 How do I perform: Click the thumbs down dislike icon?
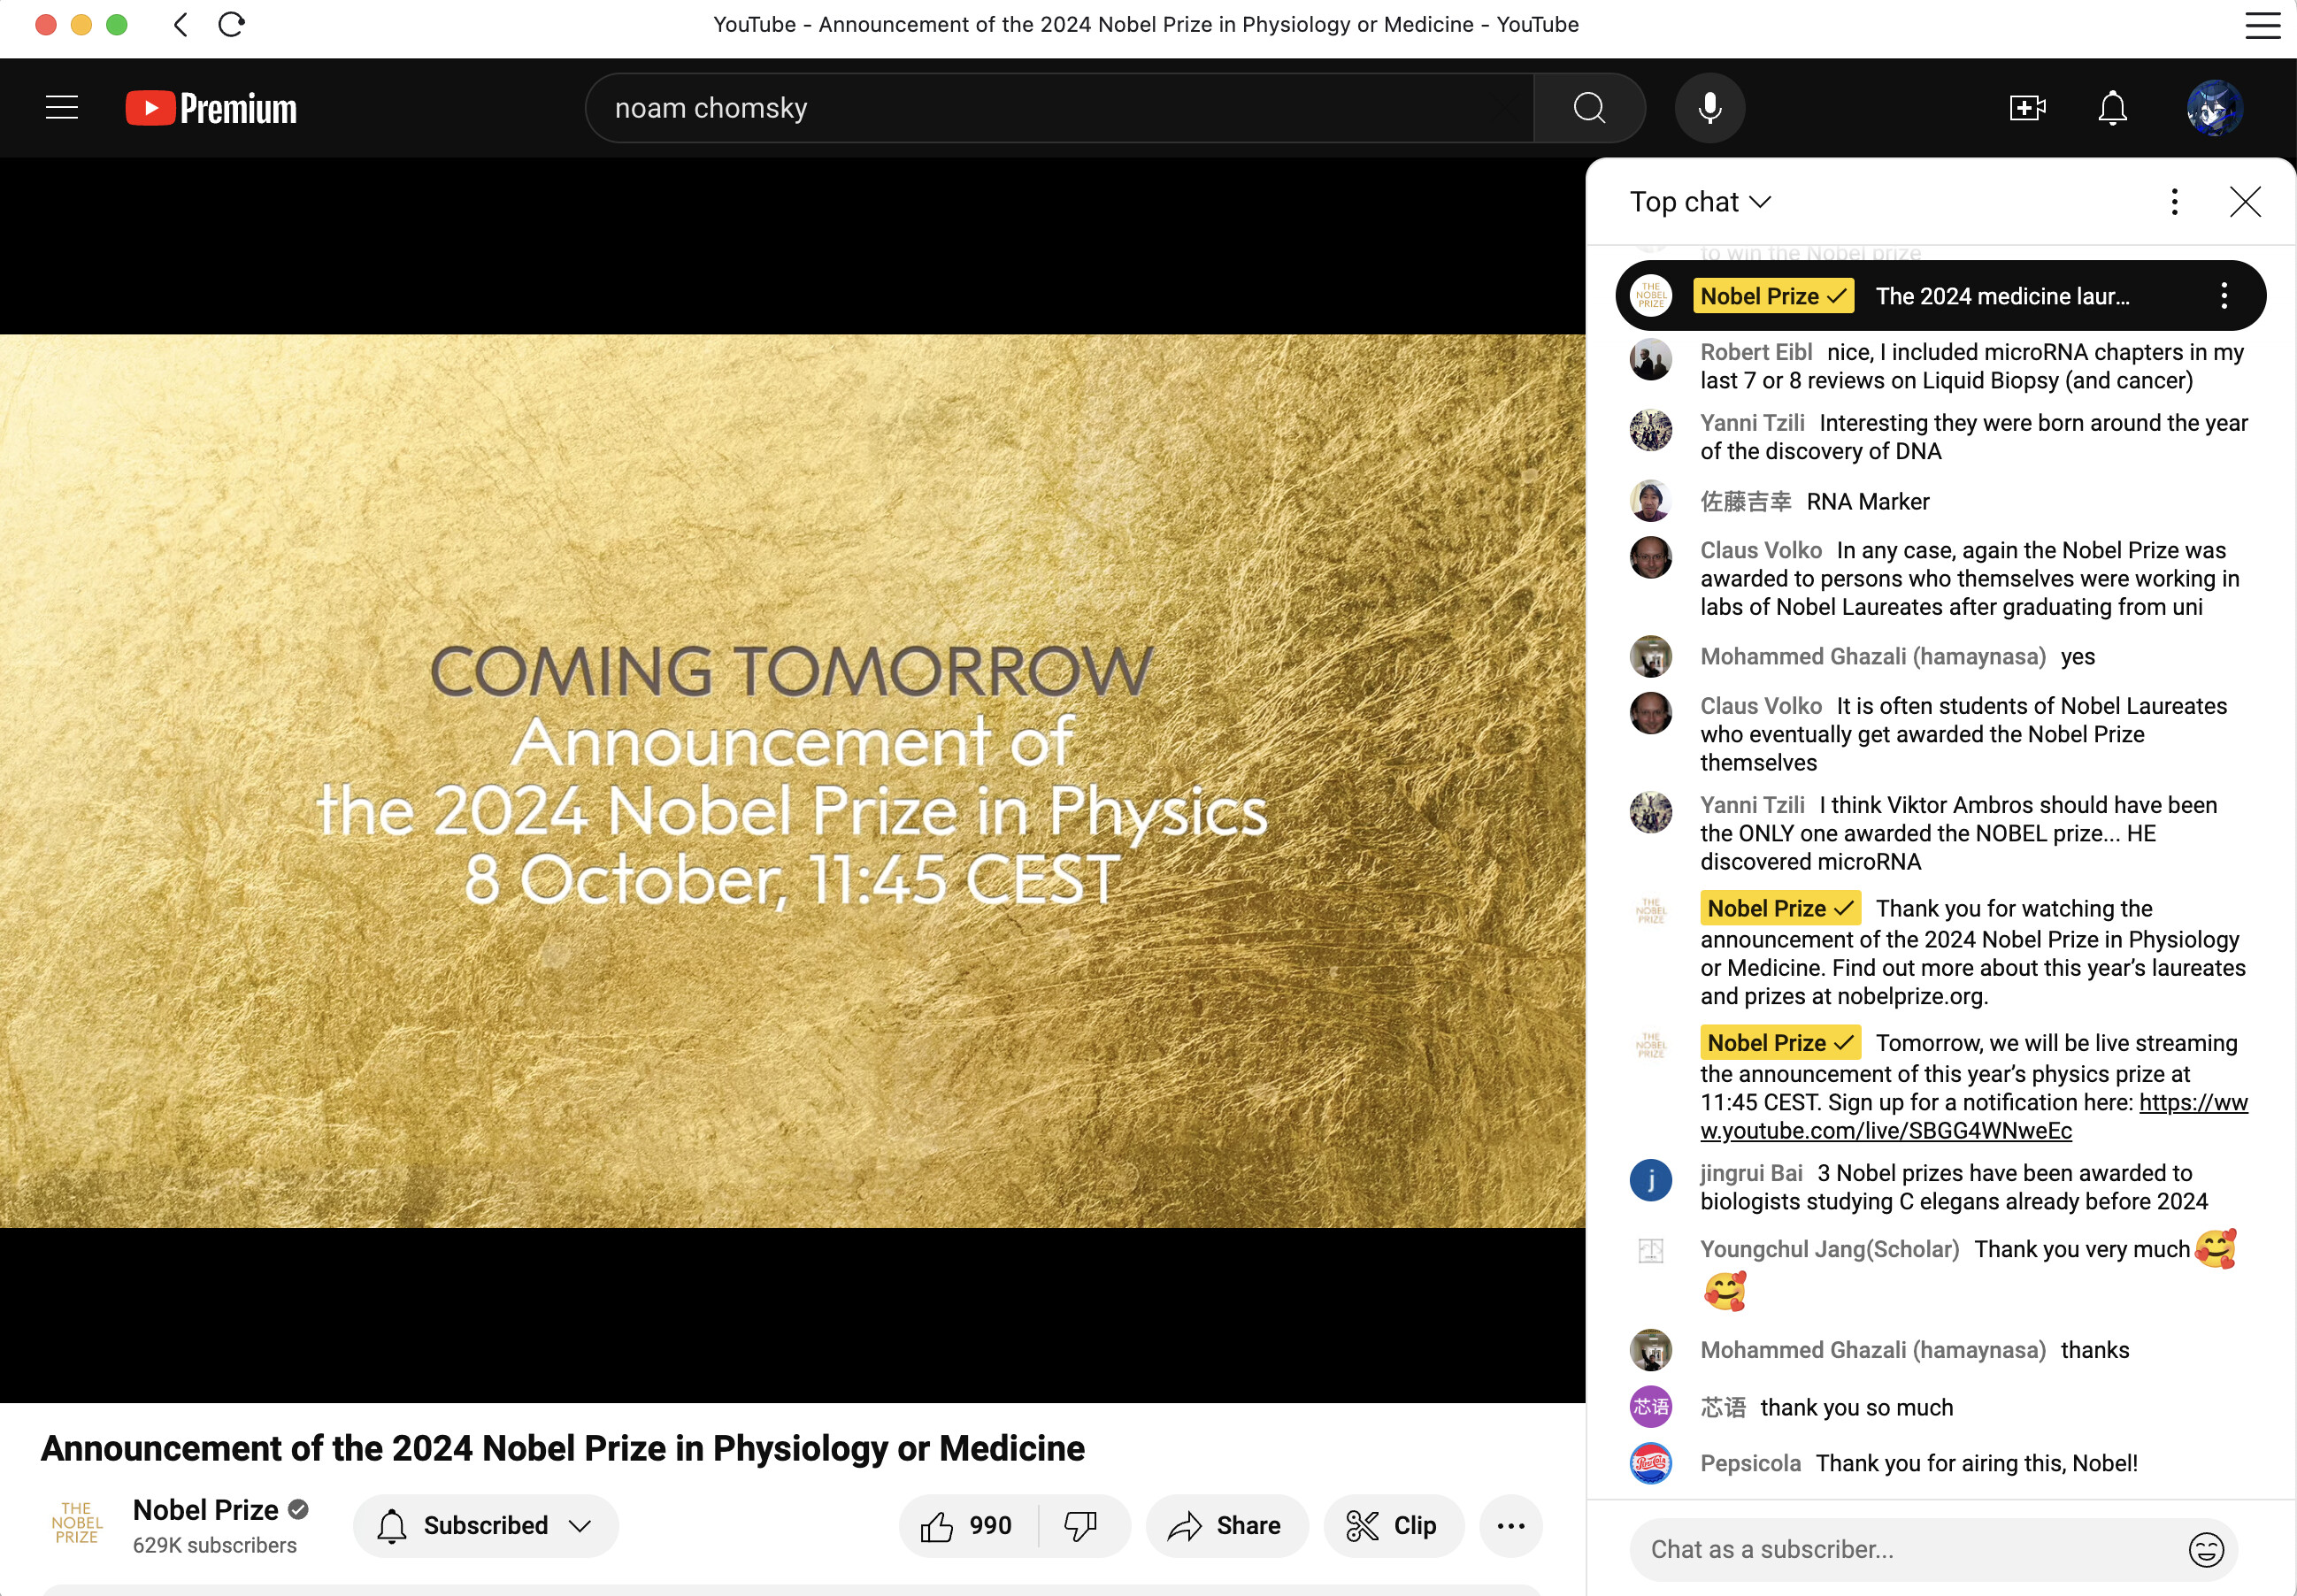(1080, 1526)
